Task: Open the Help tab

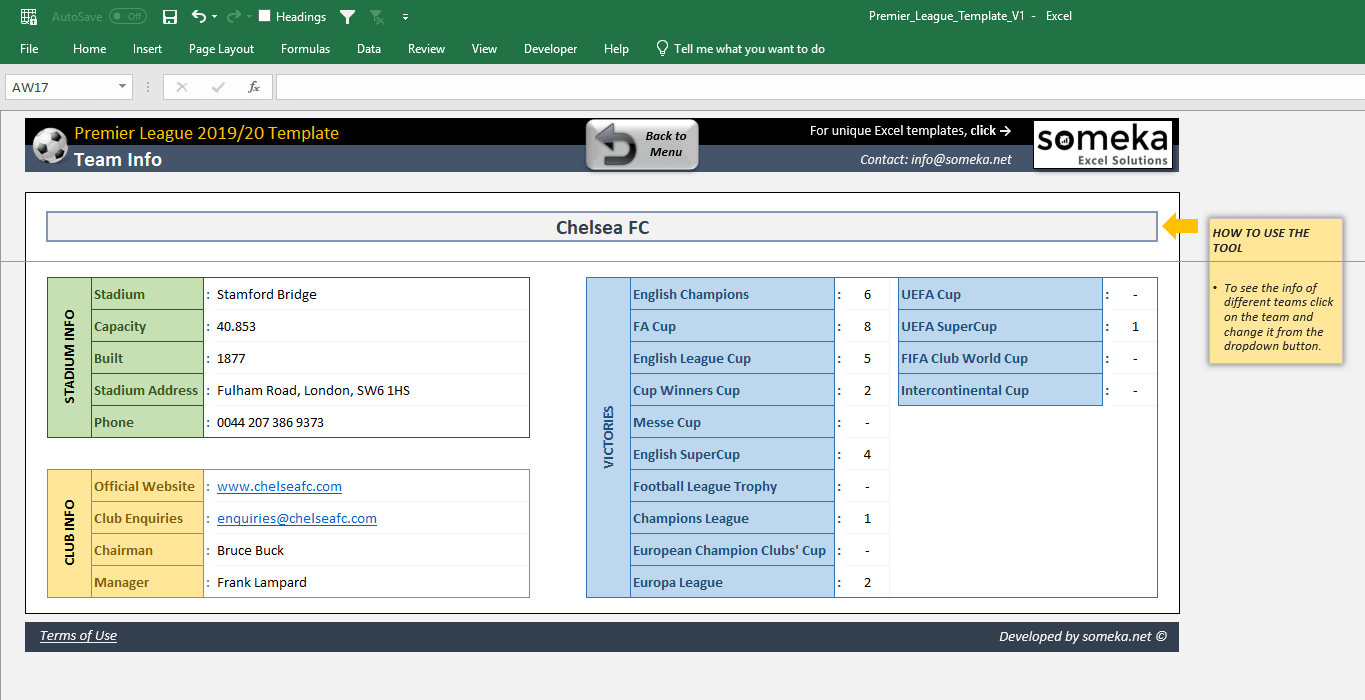Action: click(616, 48)
